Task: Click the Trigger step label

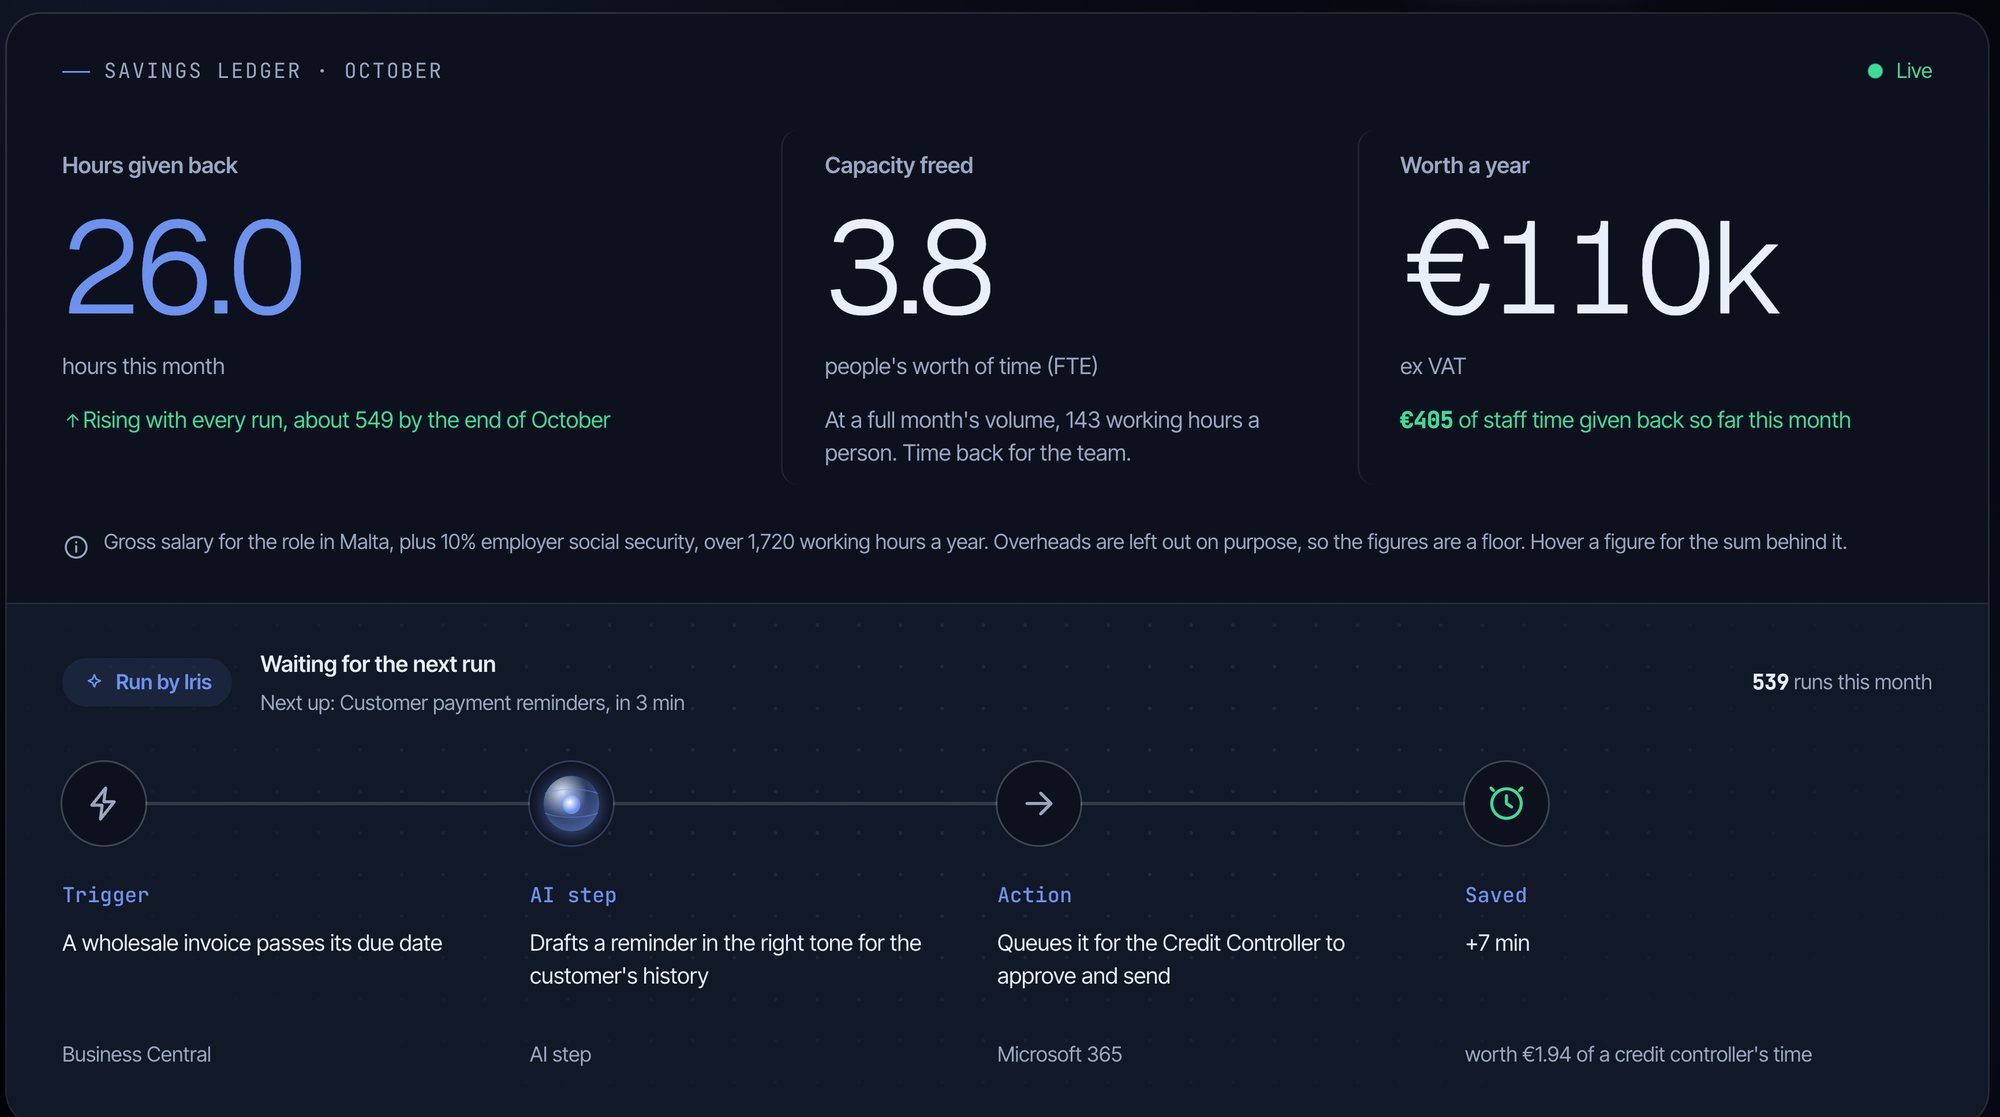Action: pos(105,895)
